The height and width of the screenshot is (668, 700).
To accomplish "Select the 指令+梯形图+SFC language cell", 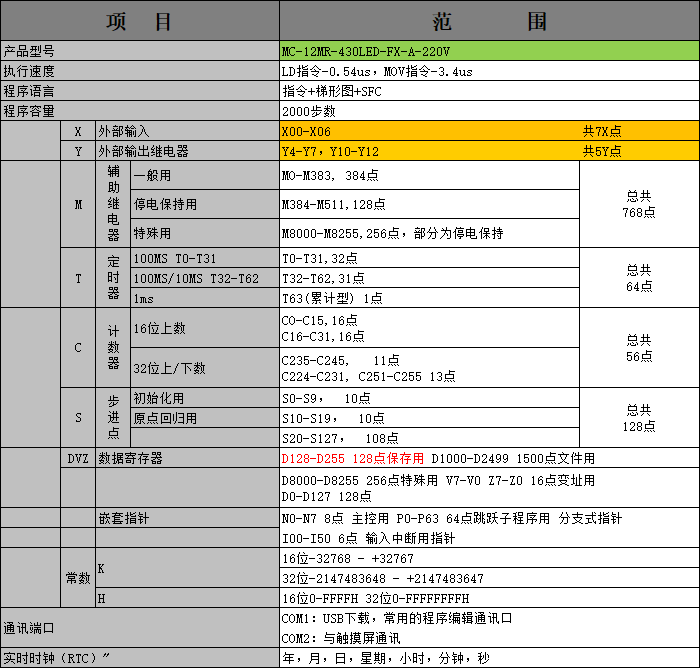I will point(489,91).
